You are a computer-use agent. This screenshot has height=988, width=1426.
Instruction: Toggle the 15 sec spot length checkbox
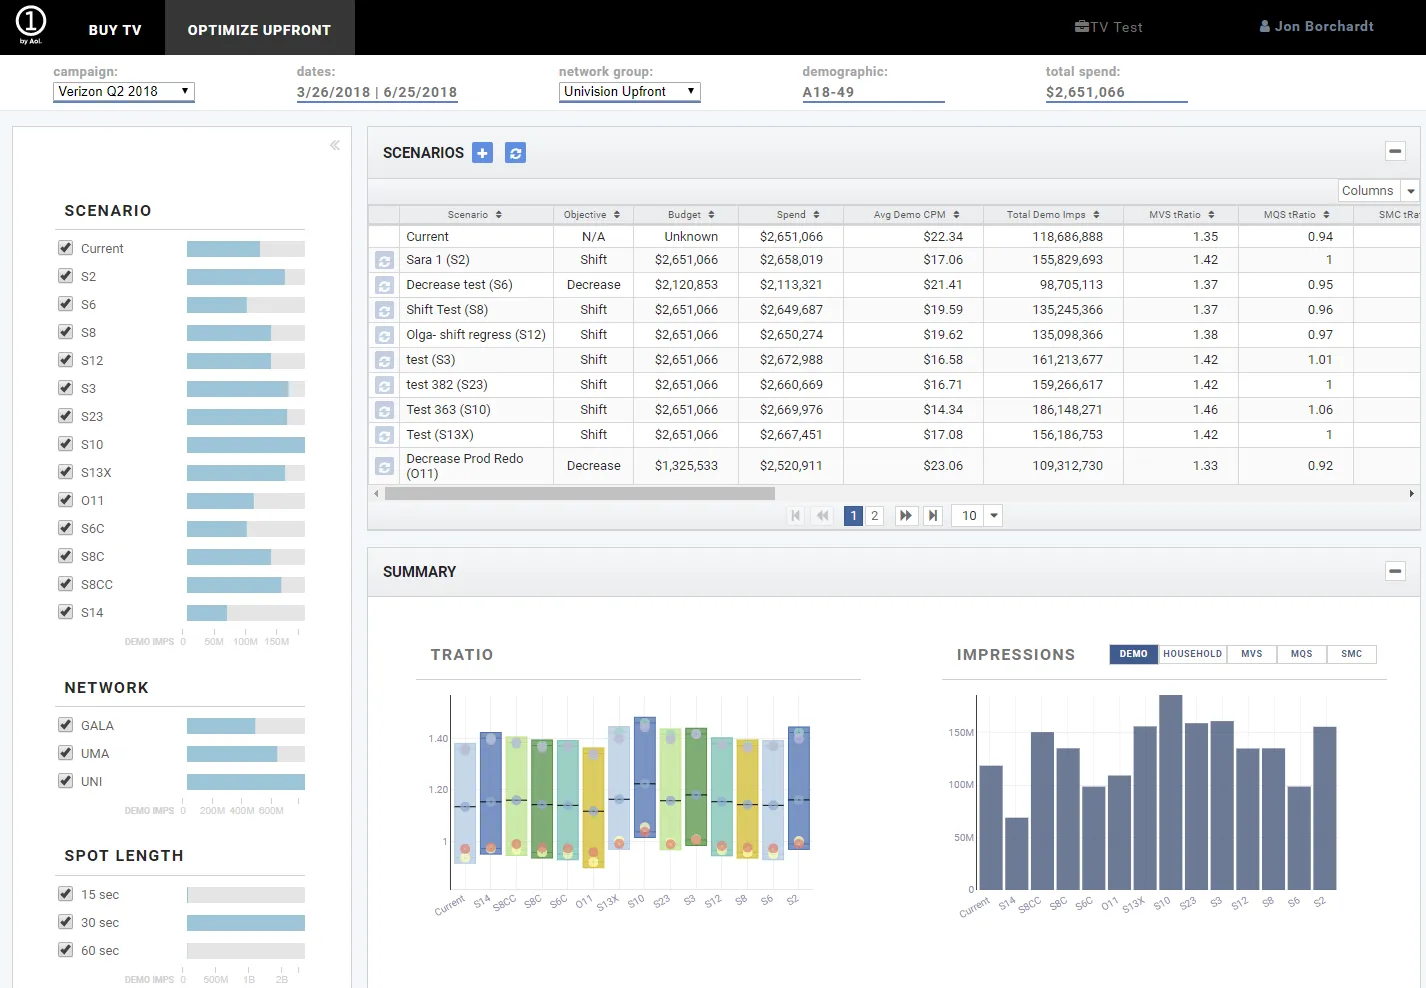click(x=66, y=894)
